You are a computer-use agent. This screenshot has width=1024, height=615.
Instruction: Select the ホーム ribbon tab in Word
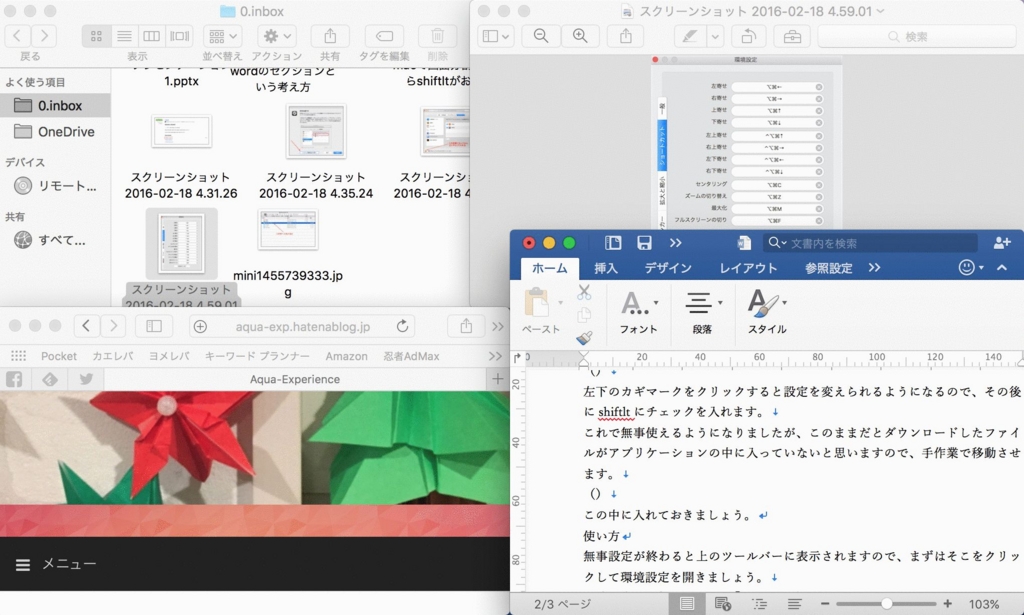[549, 268]
